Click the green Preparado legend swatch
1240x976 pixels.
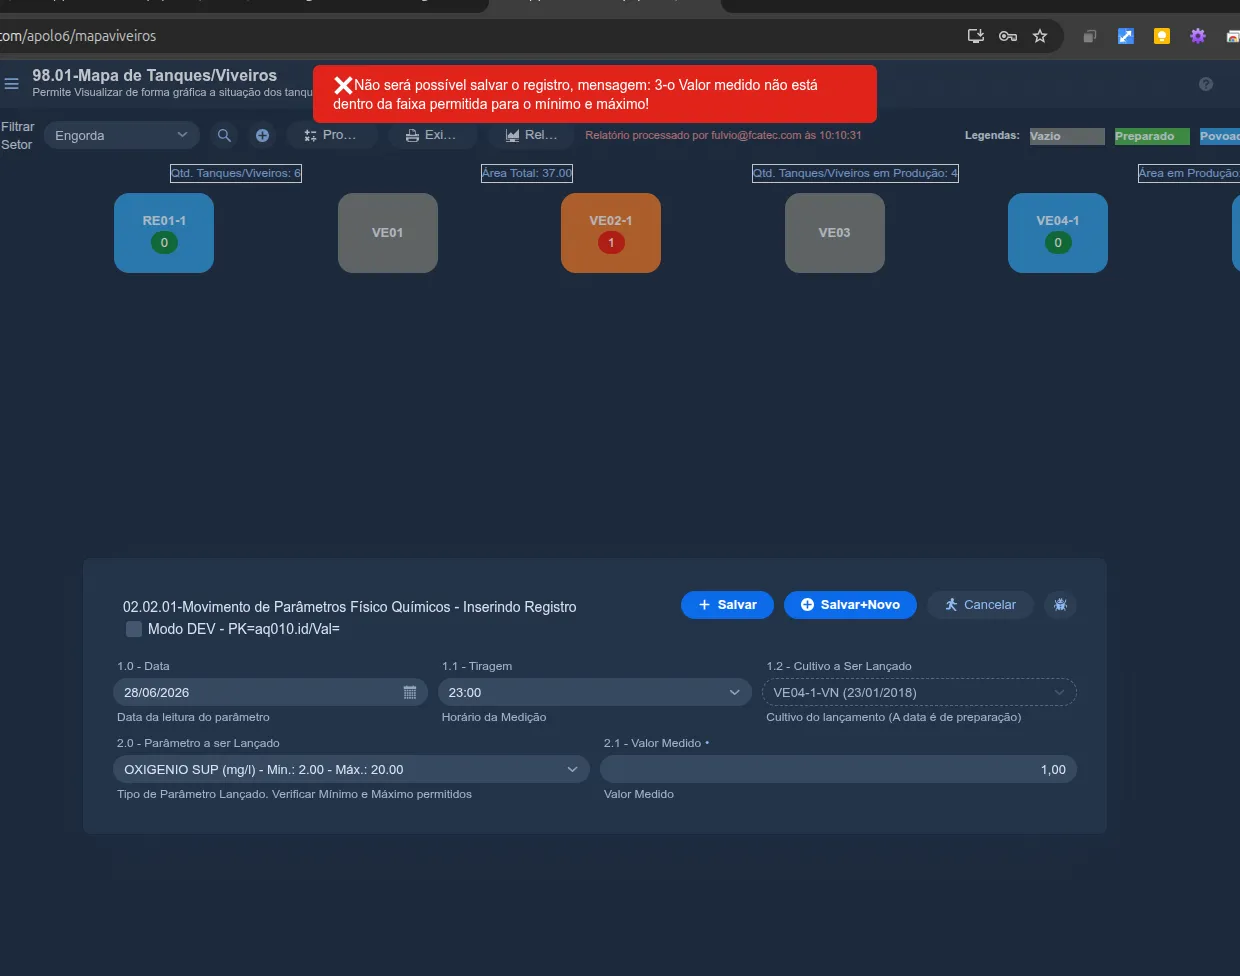1152,136
